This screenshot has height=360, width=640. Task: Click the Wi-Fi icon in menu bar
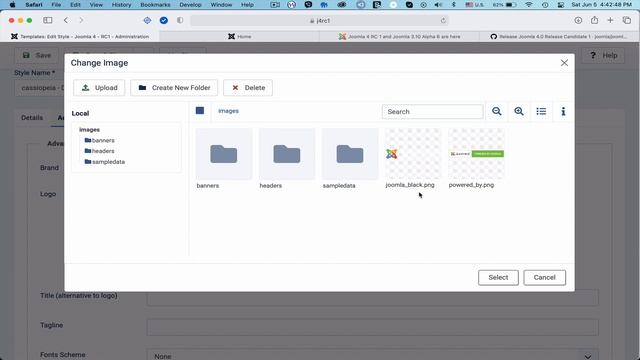click(529, 4)
